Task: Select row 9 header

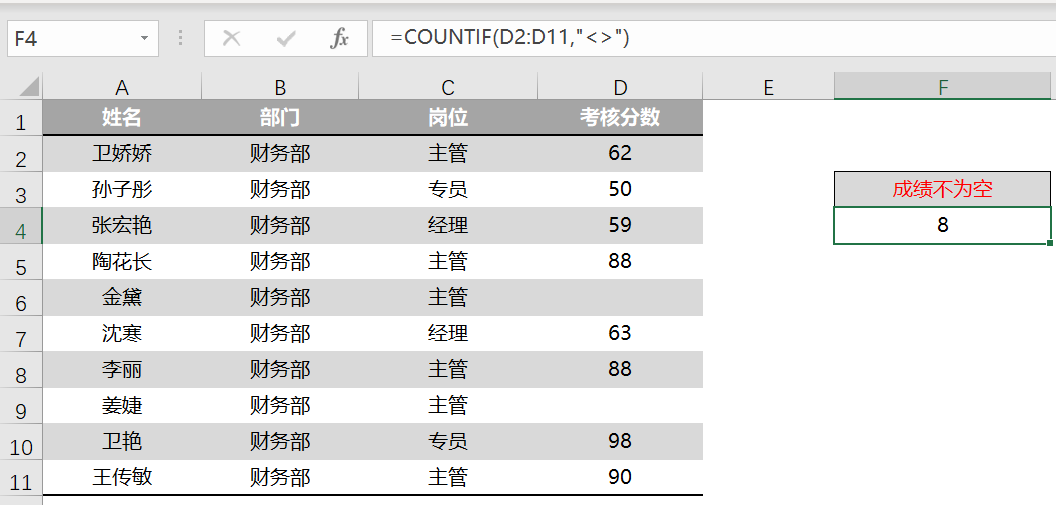Action: (x=21, y=406)
